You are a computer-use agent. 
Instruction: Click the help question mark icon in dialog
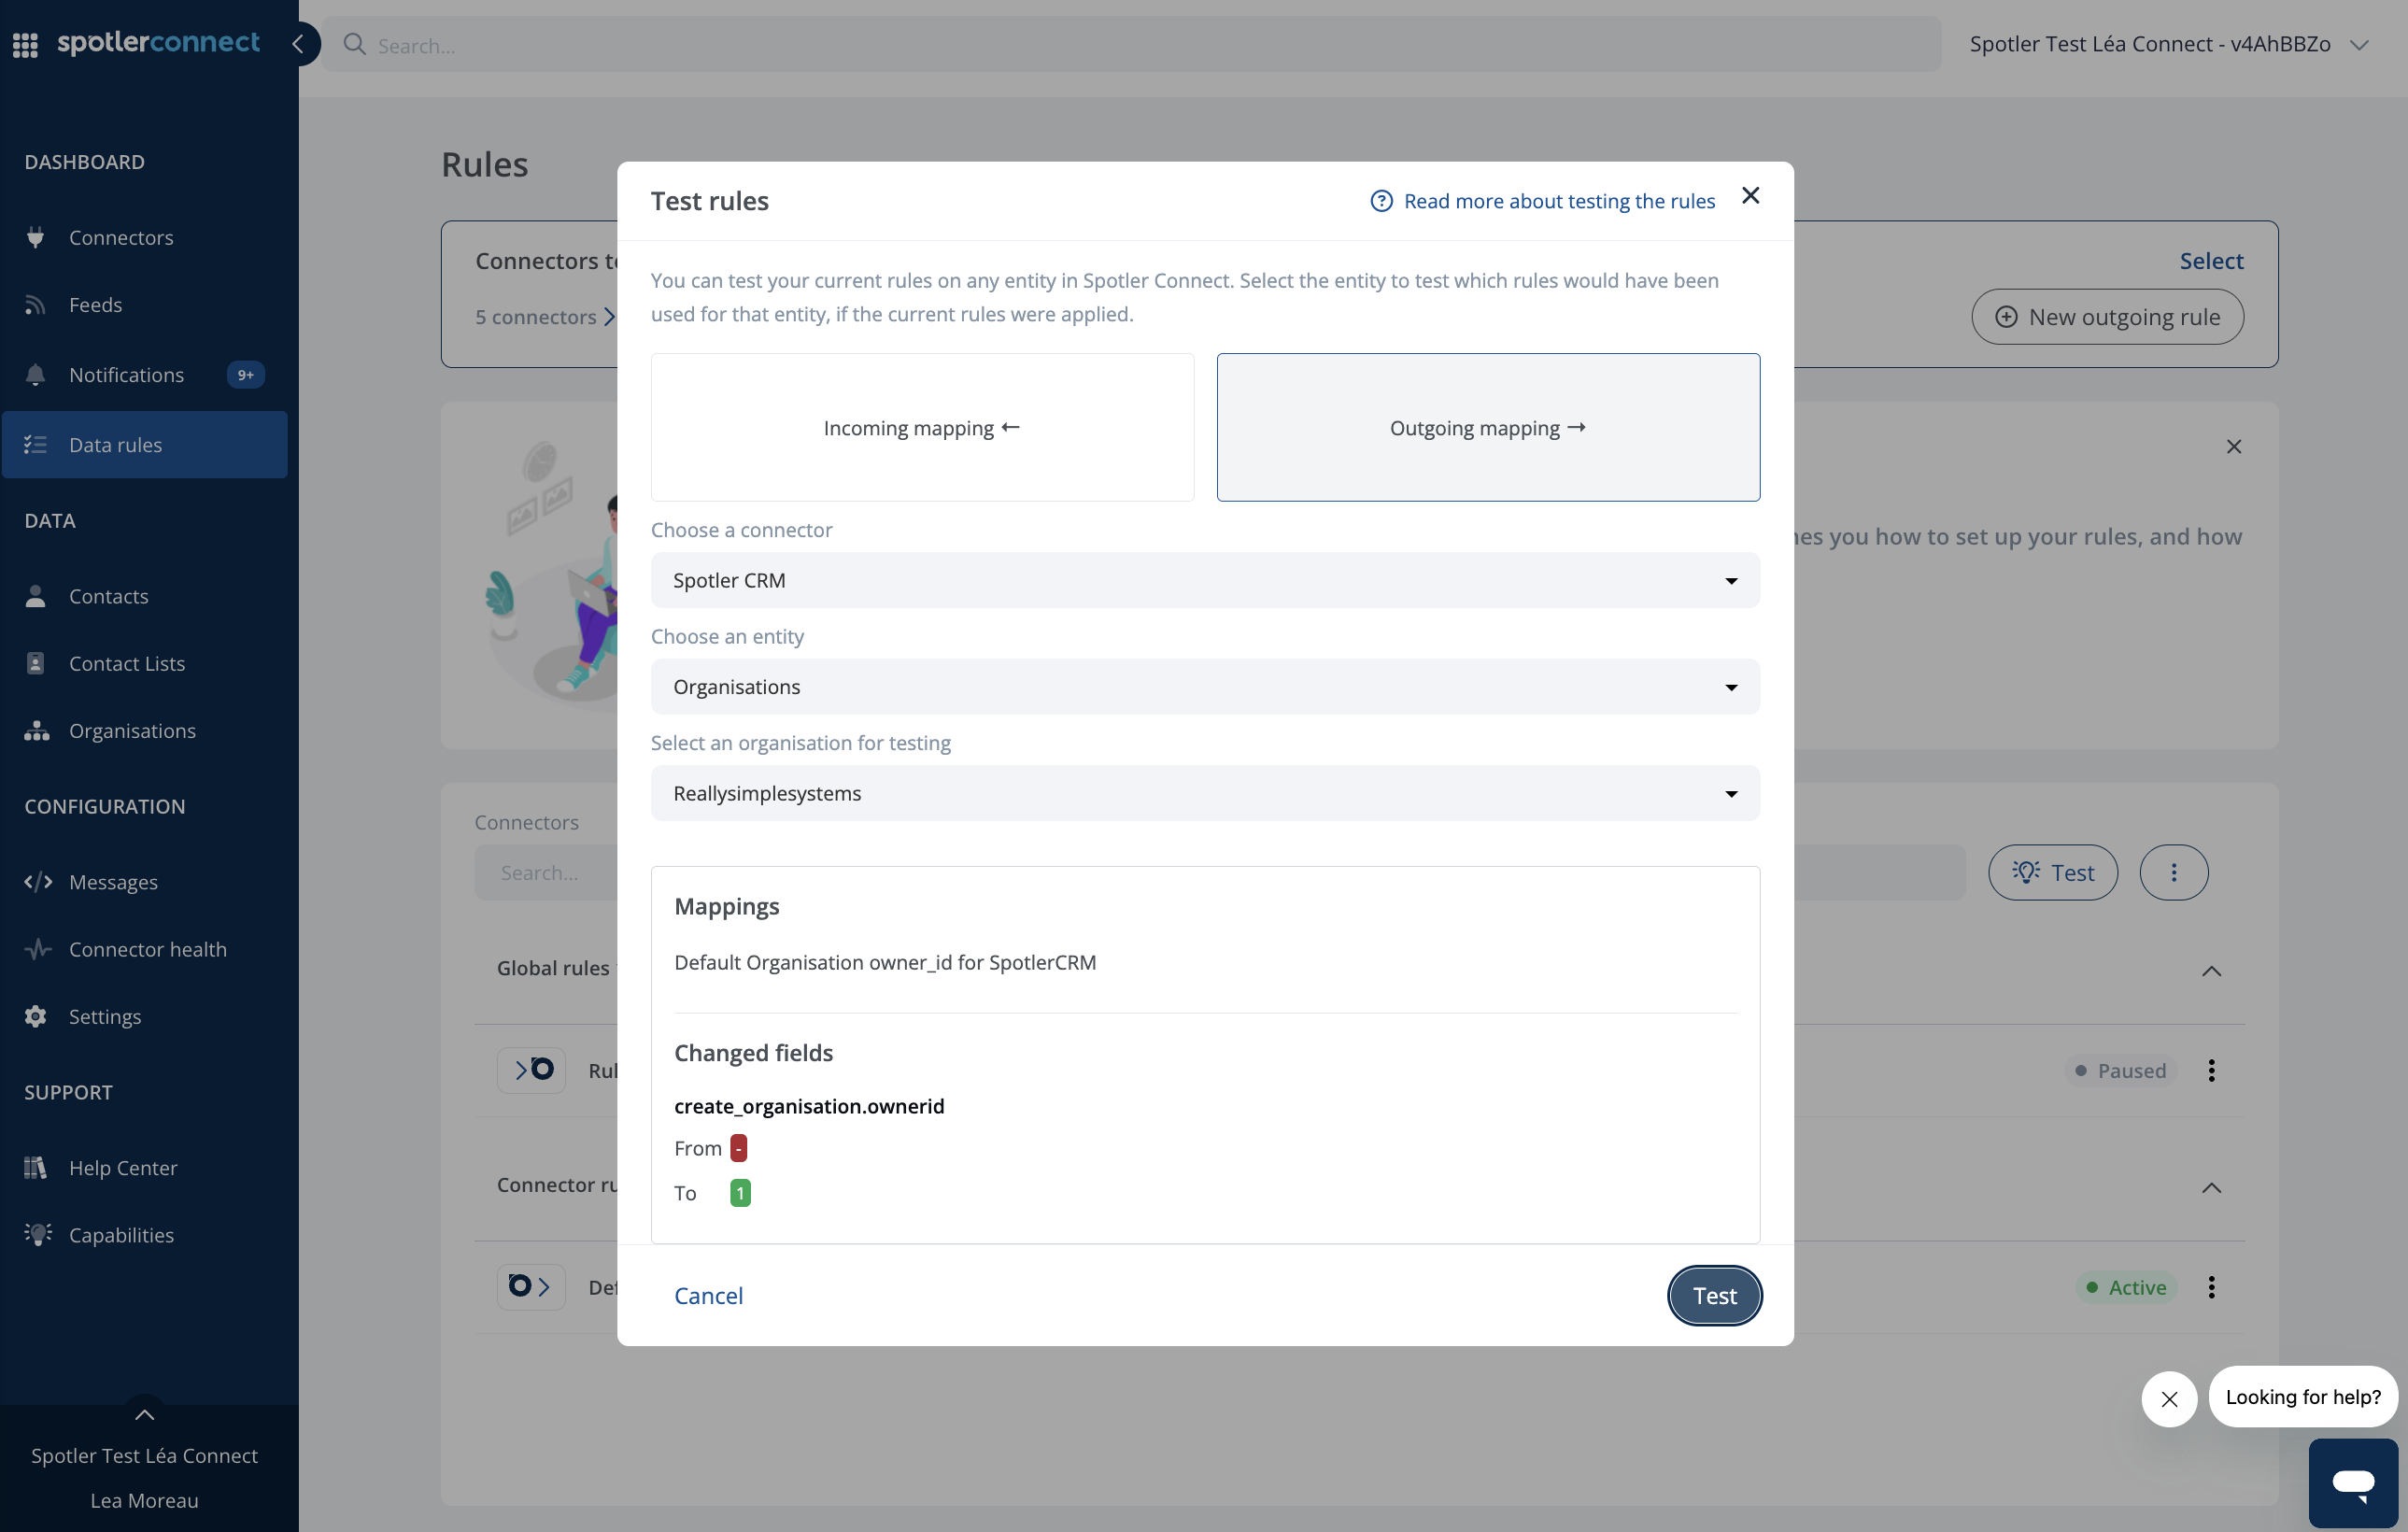(1381, 201)
